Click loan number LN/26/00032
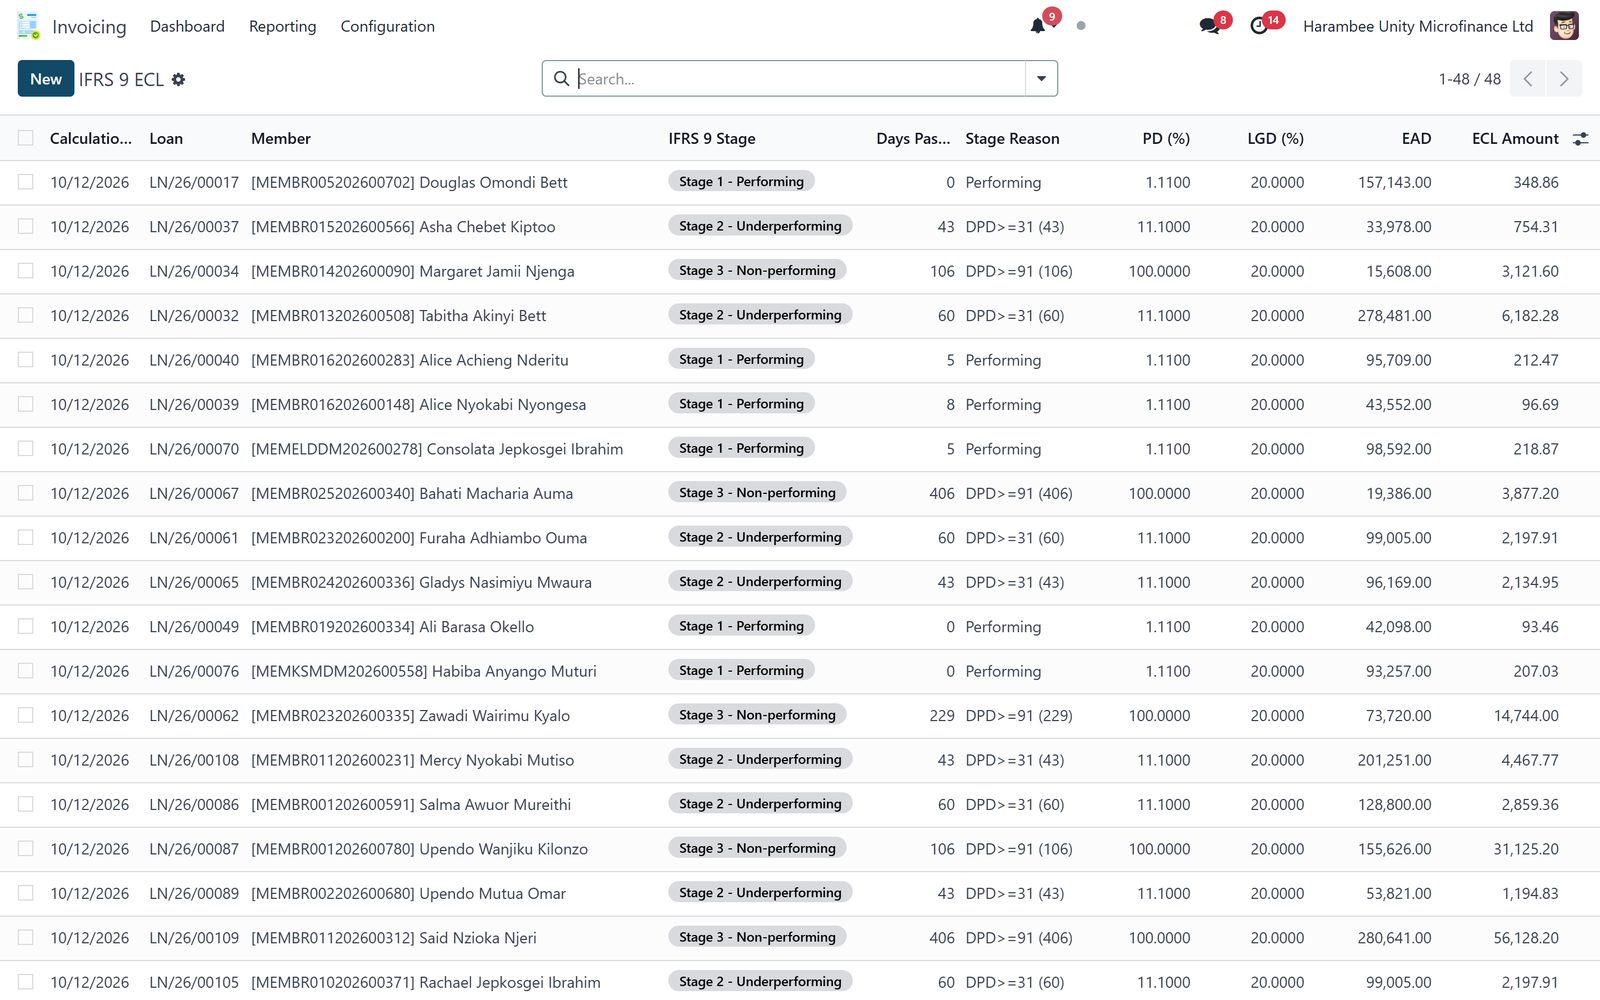 194,316
